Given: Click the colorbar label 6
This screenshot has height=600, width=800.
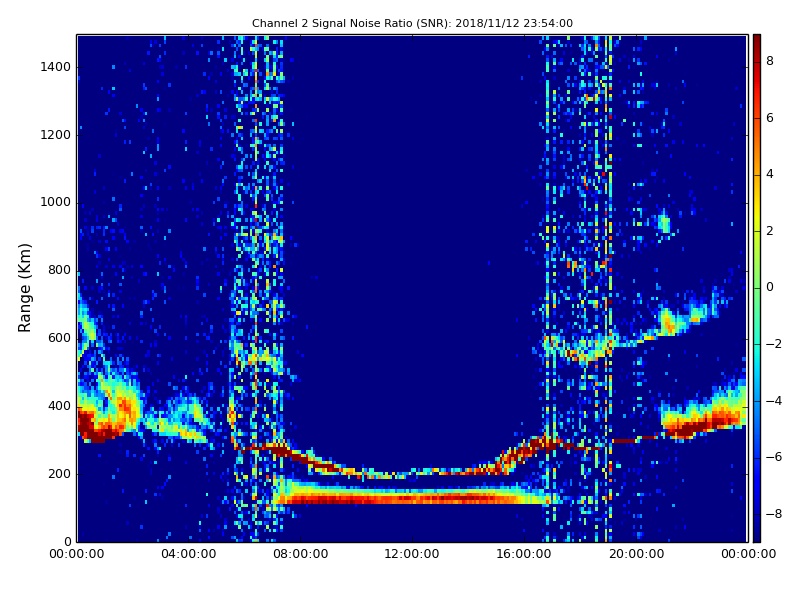Looking at the screenshot, I should pos(770,118).
